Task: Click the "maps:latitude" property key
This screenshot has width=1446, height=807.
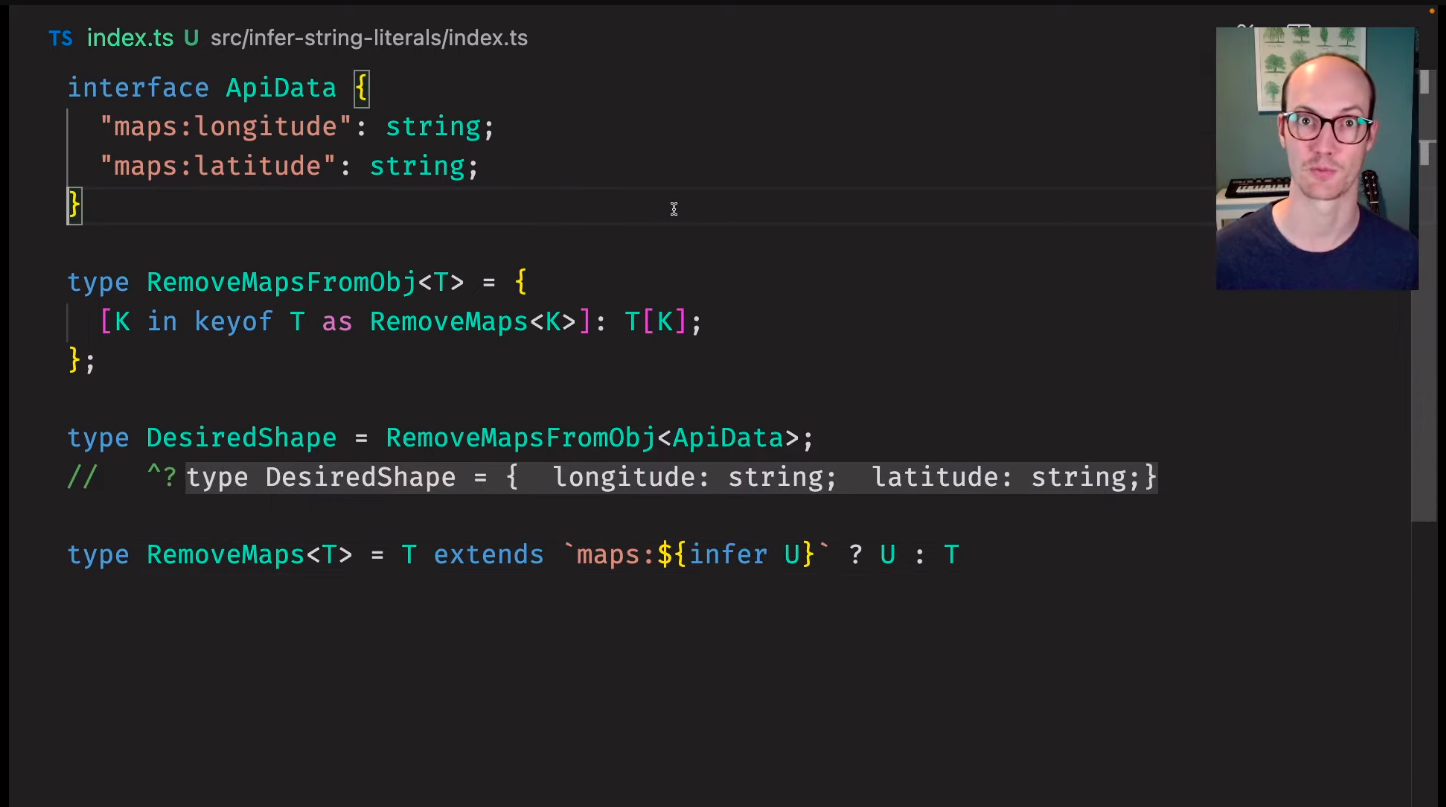Action: (x=217, y=166)
